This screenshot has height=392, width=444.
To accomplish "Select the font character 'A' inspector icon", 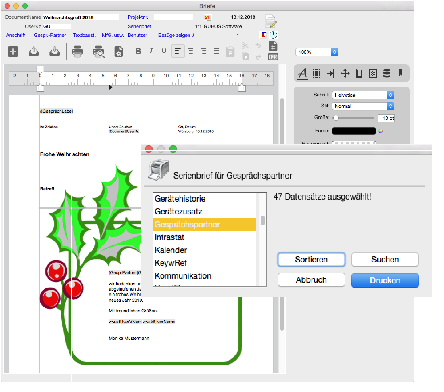I will point(302,73).
